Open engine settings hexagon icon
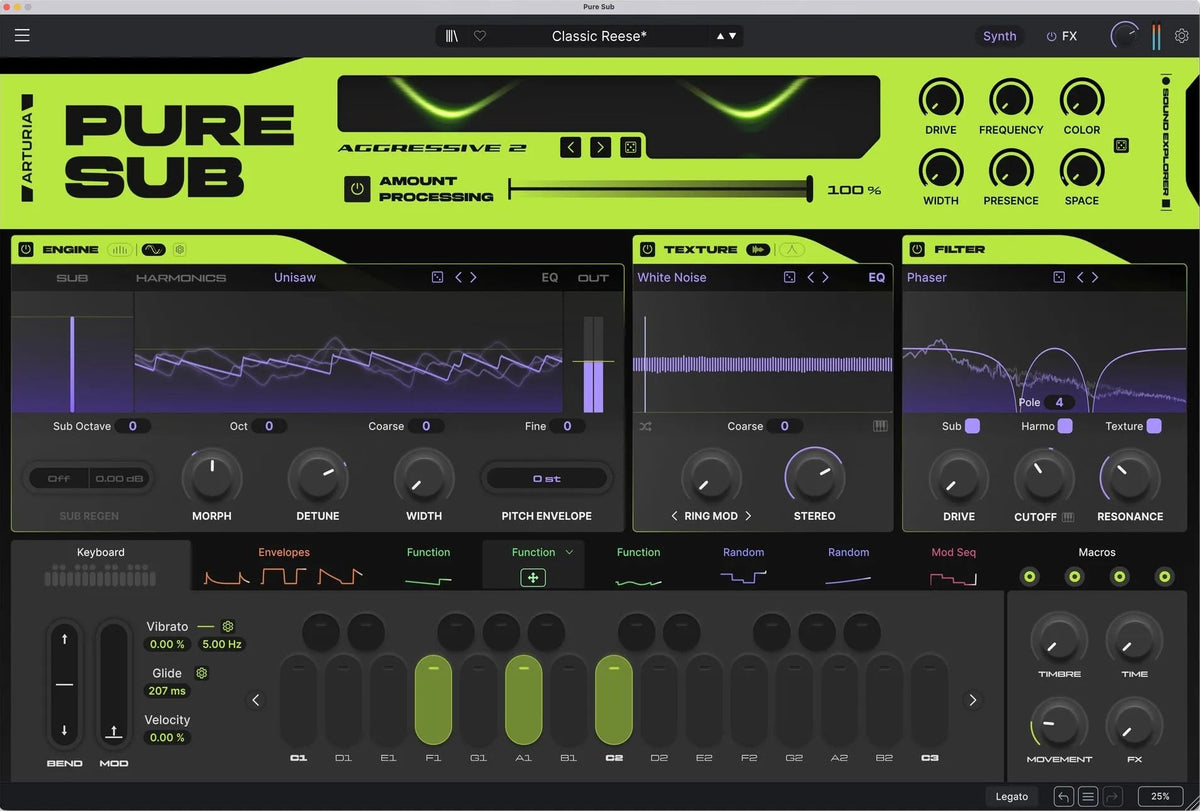The height and width of the screenshot is (811, 1200). pos(180,249)
